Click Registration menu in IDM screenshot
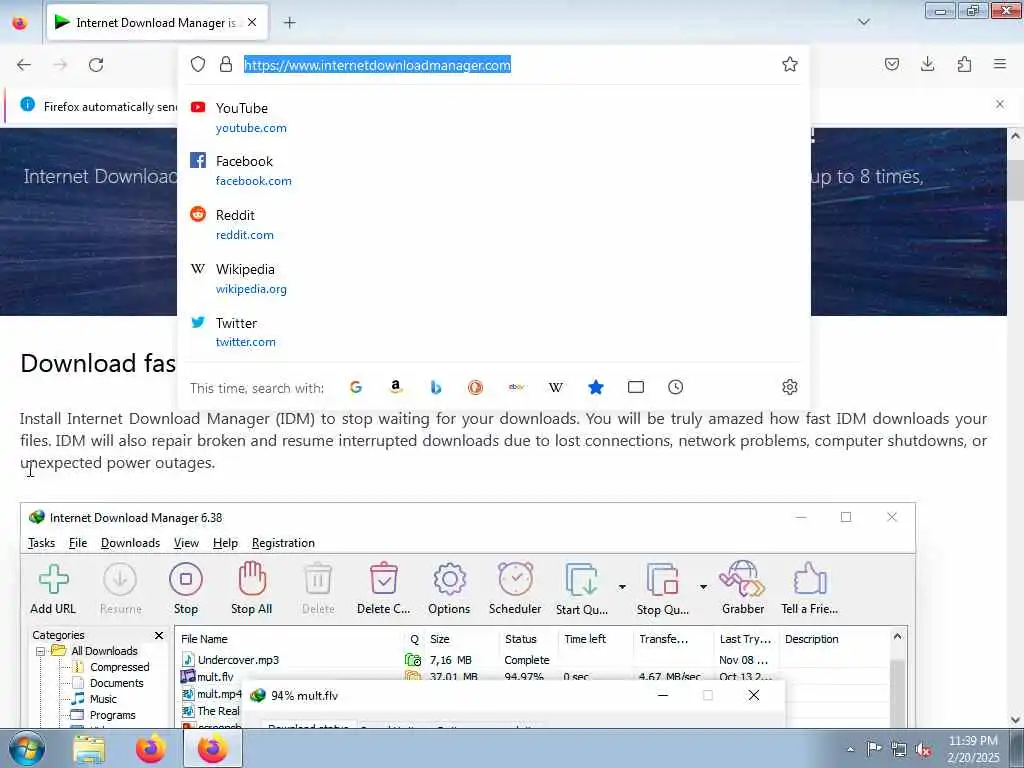The height and width of the screenshot is (768, 1024). 283,543
